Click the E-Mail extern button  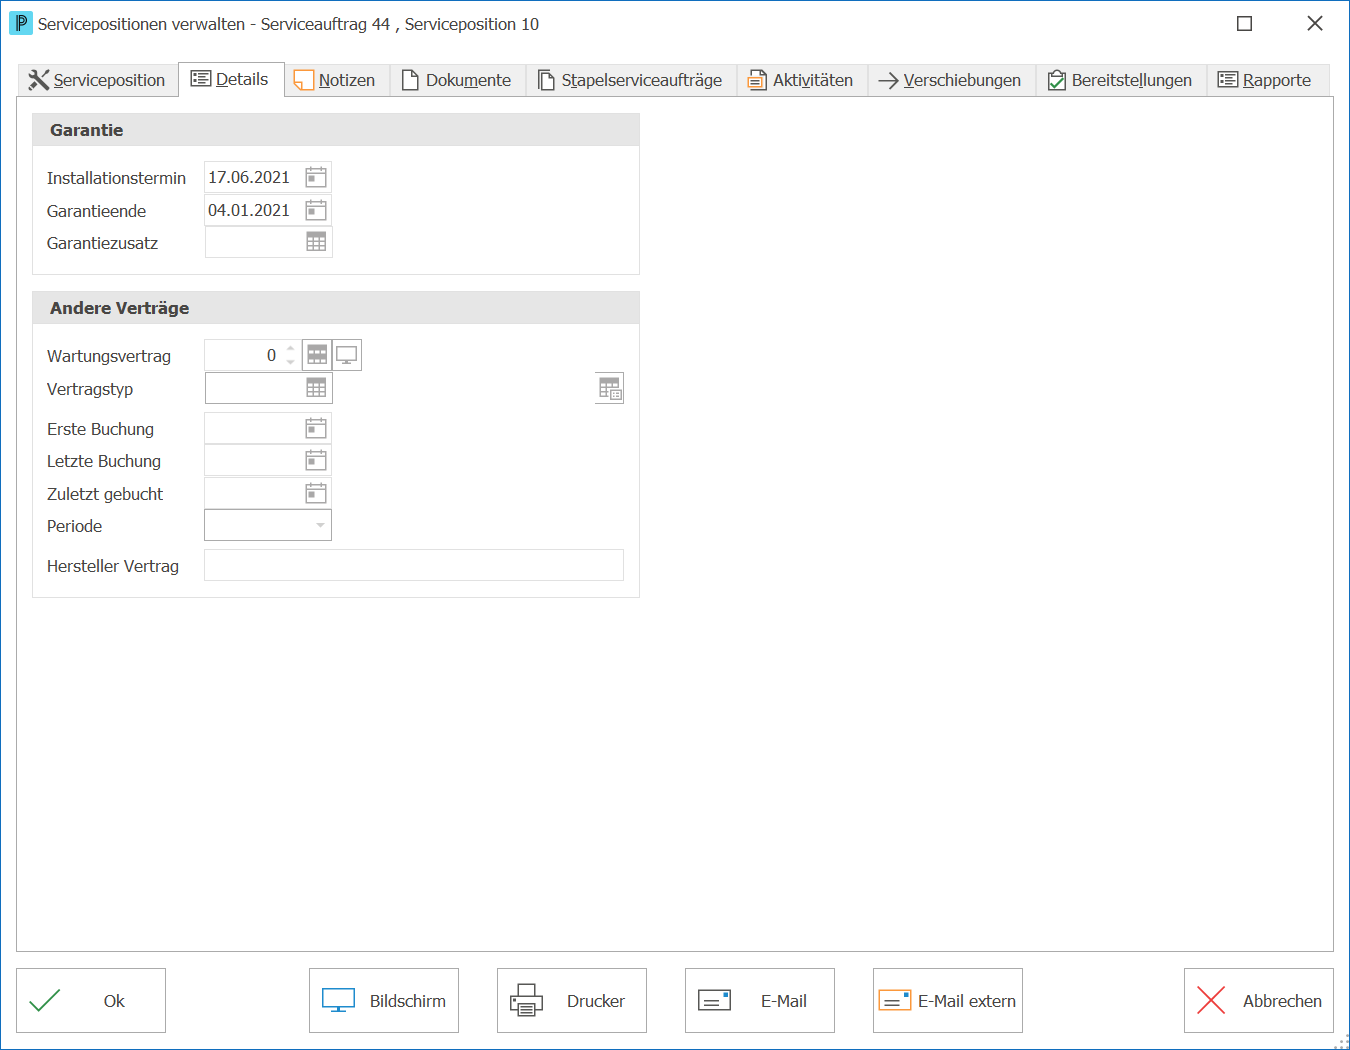pyautogui.click(x=948, y=1000)
